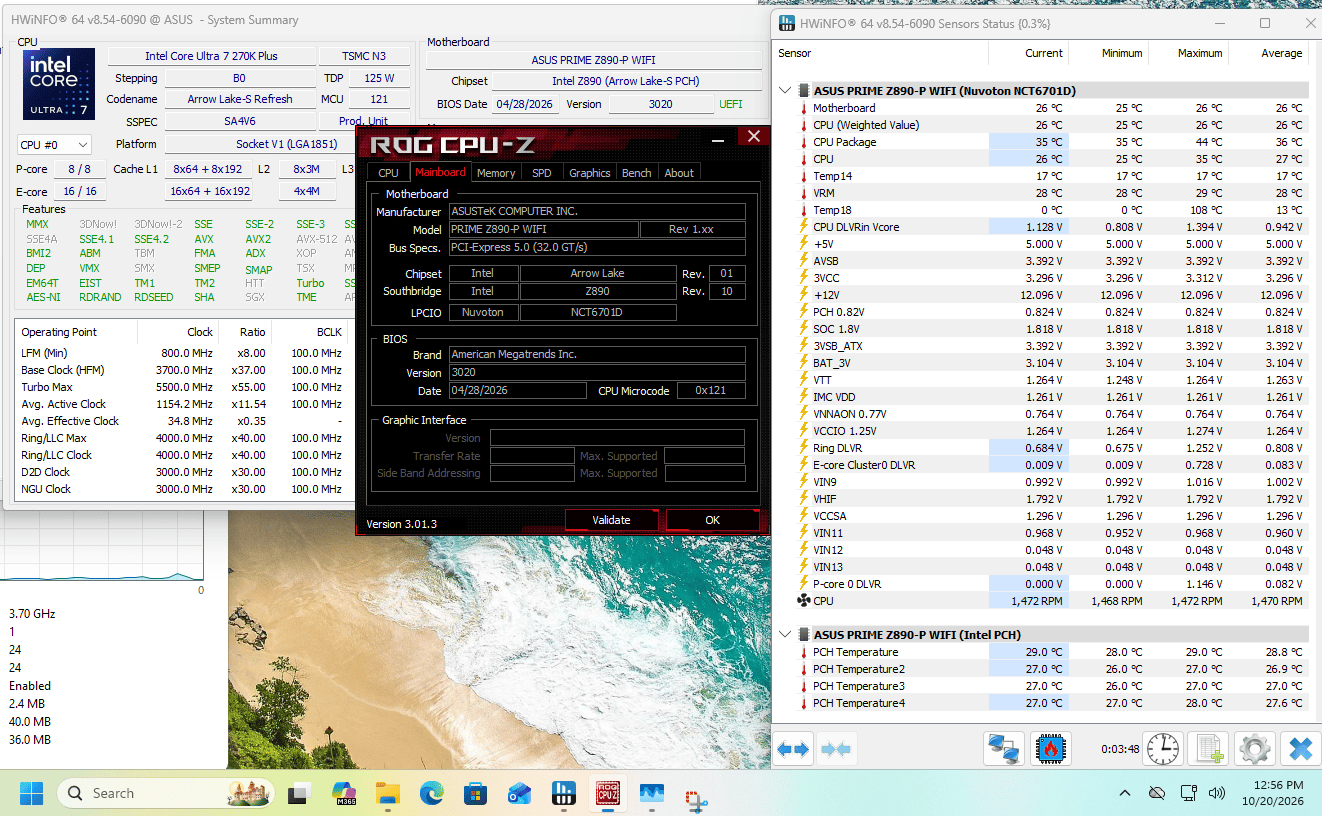Open File Explorer from the taskbar
Screen dimensions: 1322x816
coord(387,793)
